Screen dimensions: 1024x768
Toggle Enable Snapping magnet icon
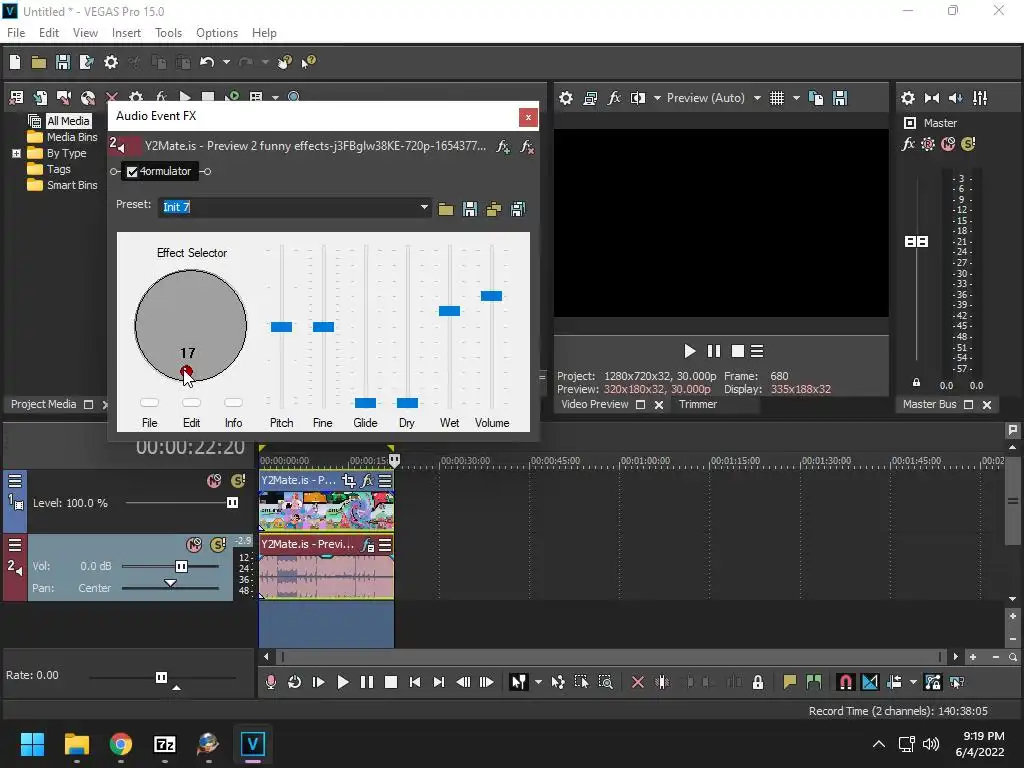(845, 682)
